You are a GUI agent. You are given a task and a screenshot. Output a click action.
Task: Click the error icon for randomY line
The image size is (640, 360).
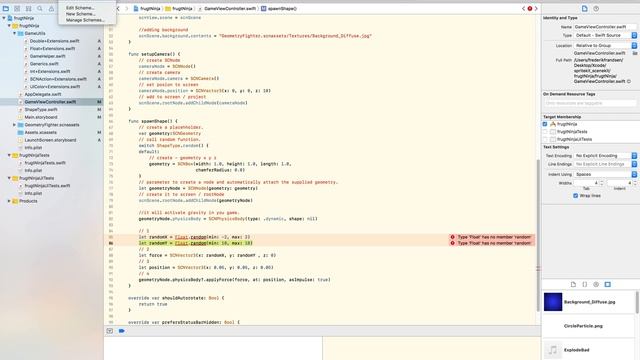point(452,243)
